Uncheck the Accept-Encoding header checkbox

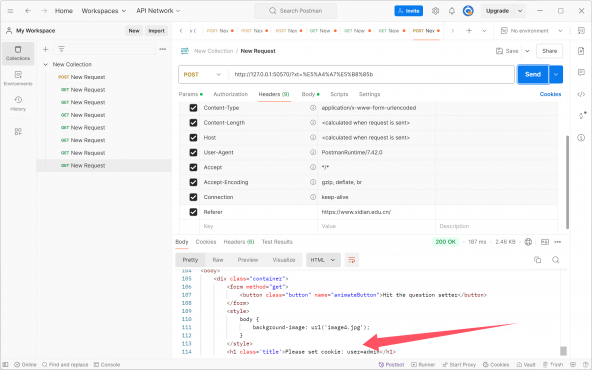click(193, 182)
